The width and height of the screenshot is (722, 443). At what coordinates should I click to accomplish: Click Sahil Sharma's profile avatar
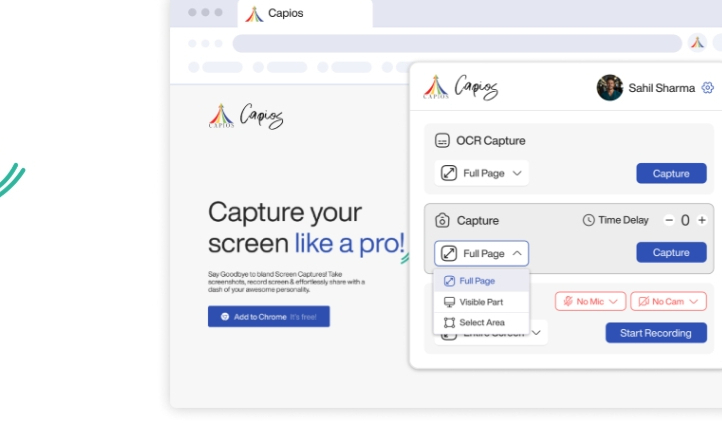pos(610,87)
